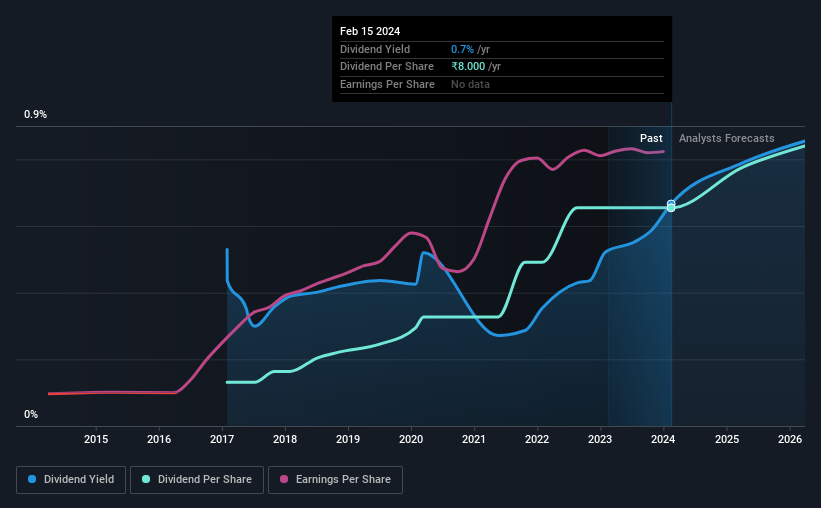Toggle the Dividend Yield legend series

point(71,480)
